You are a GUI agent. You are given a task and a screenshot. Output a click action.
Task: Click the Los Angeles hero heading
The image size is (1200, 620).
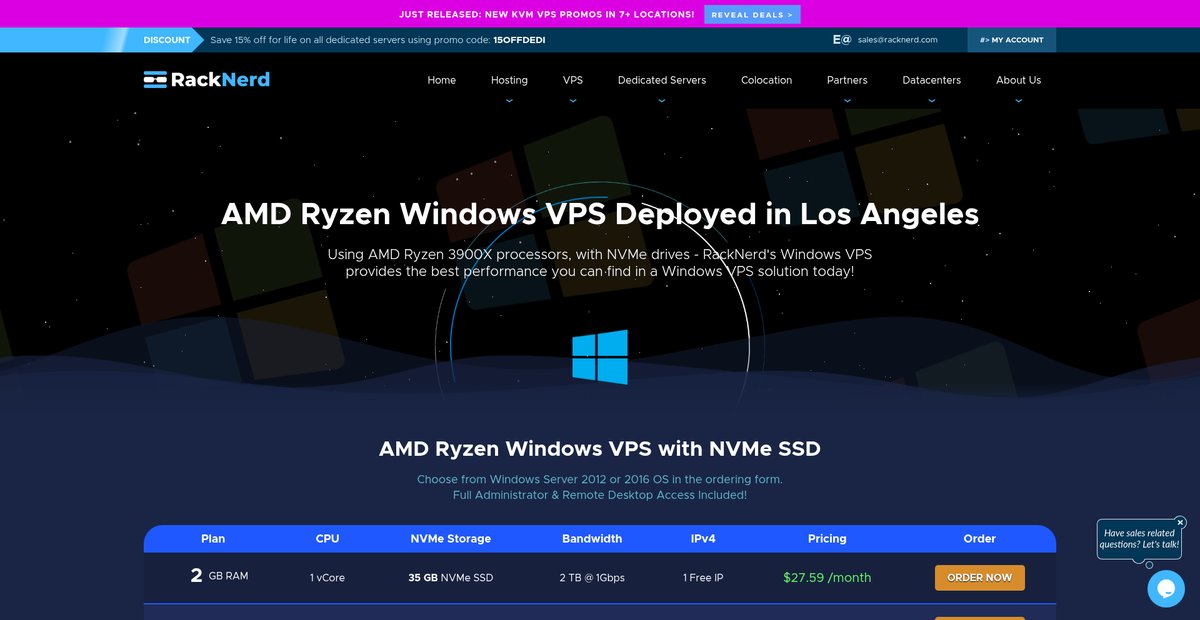click(600, 214)
